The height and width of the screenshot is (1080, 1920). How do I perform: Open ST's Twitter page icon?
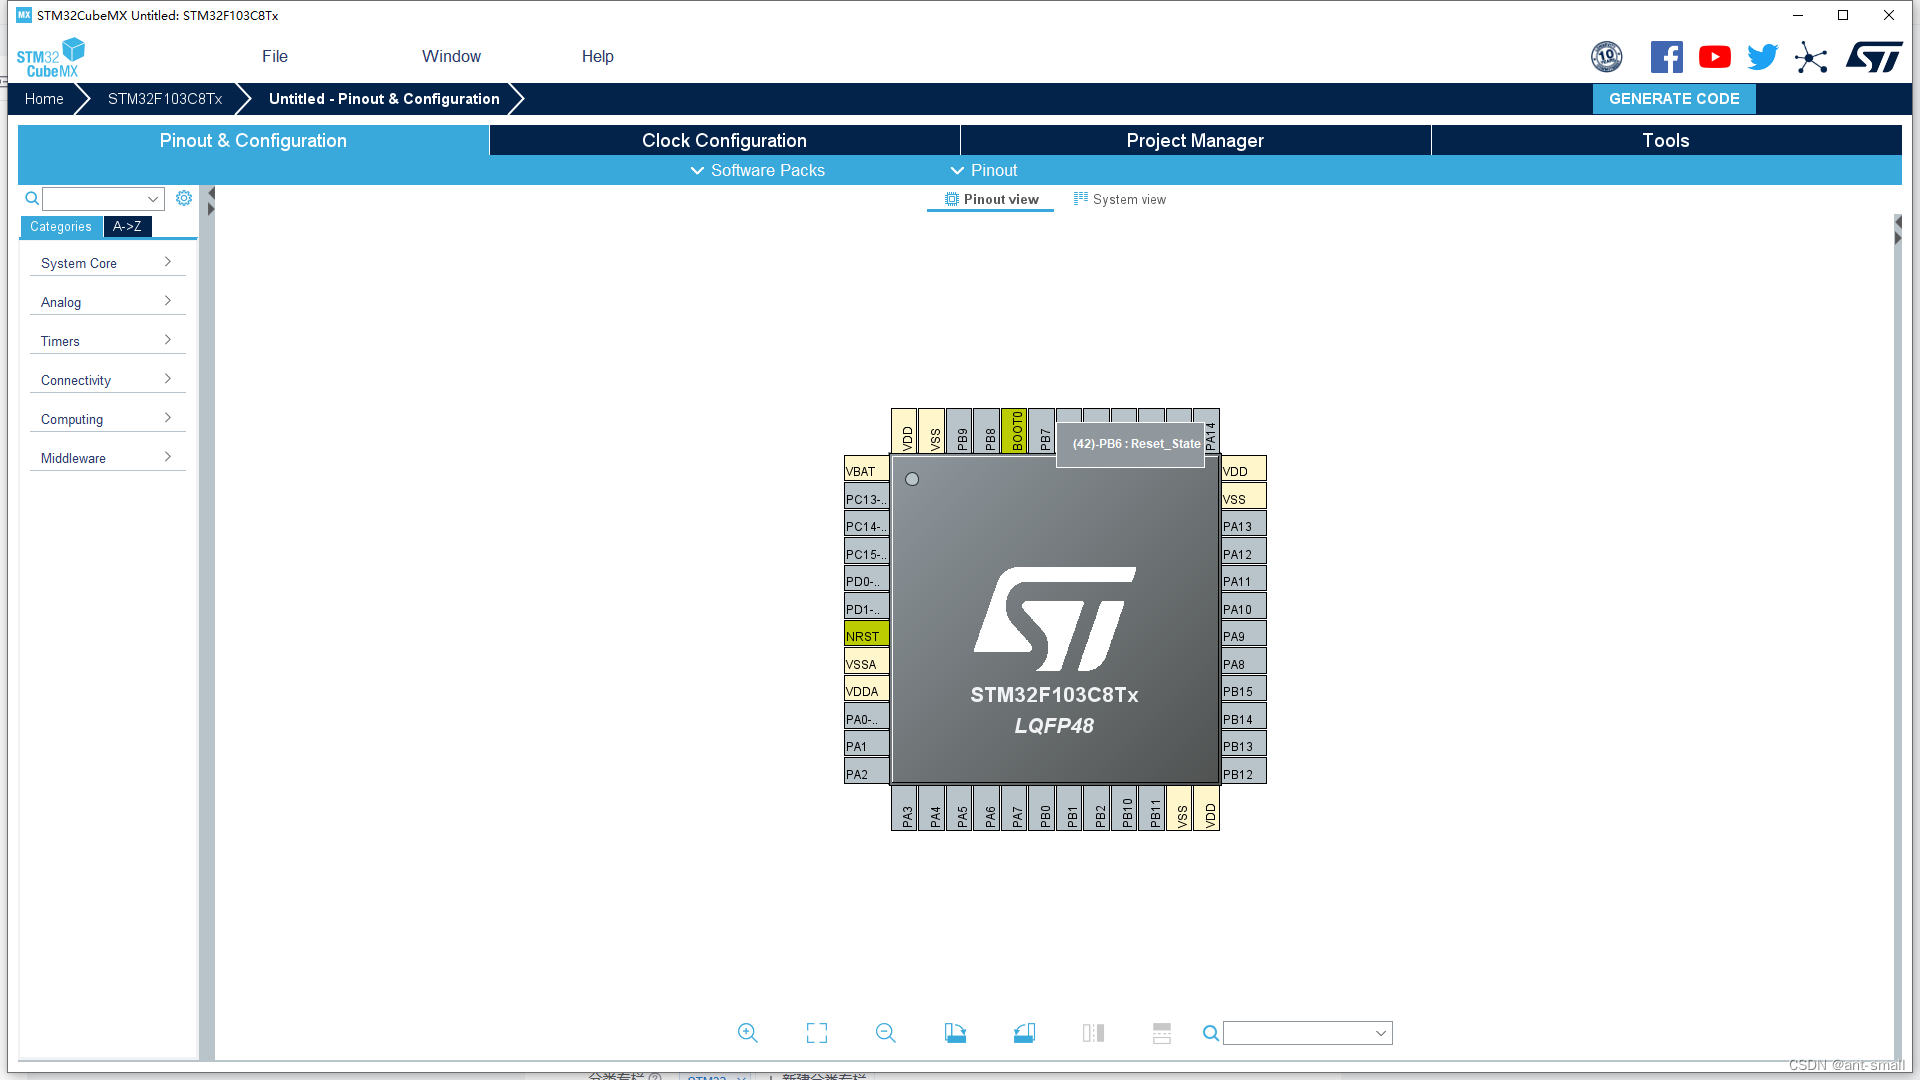click(x=1762, y=57)
